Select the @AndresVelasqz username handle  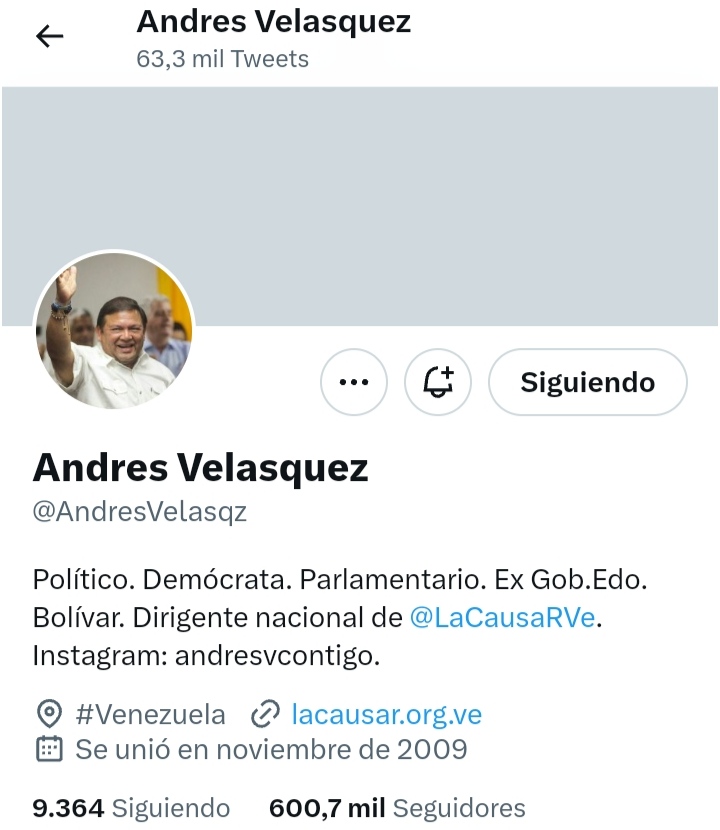(x=140, y=512)
